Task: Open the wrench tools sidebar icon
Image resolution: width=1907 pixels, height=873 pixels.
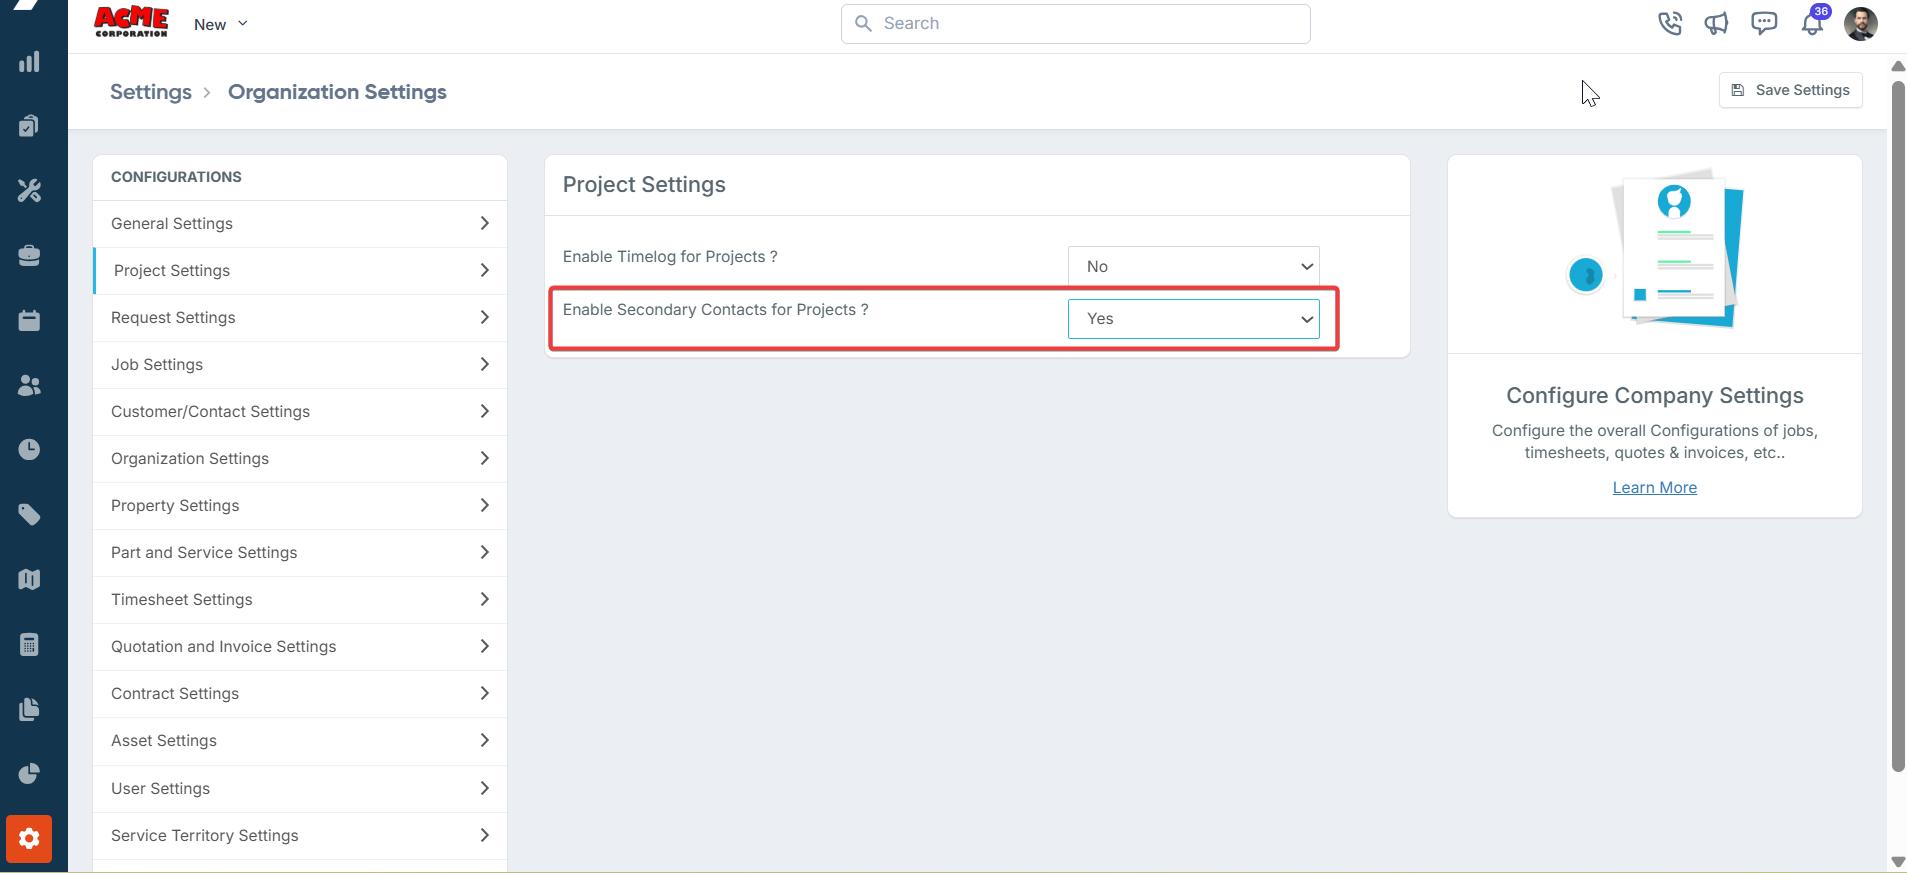Action: 29,191
